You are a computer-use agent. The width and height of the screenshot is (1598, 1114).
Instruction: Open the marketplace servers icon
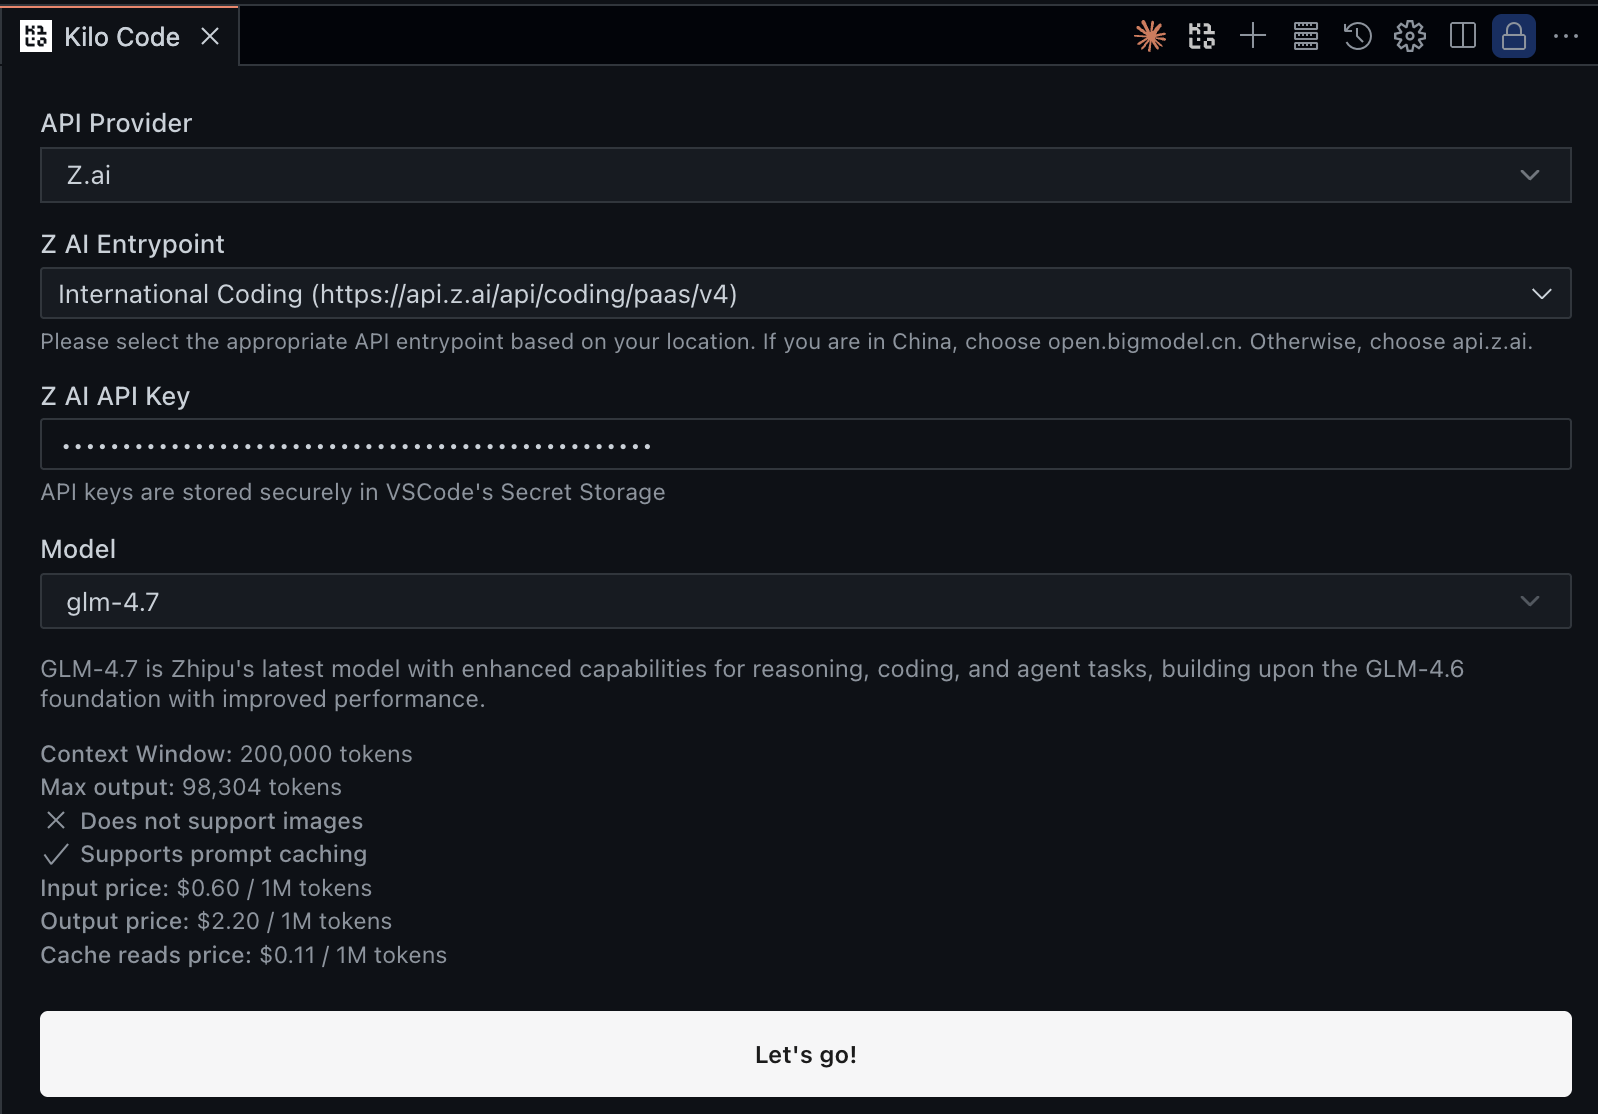click(1306, 37)
